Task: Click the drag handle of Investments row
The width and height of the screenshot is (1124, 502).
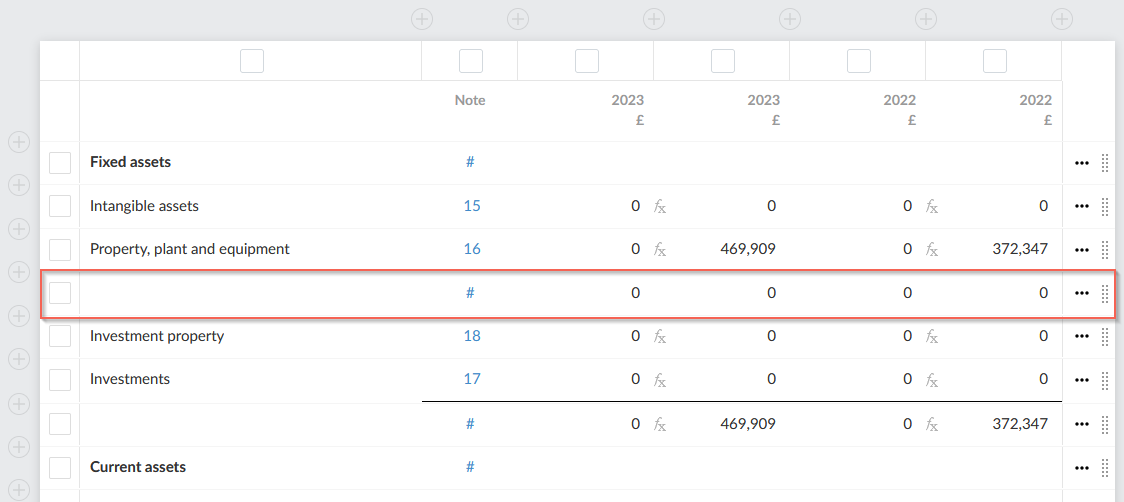Action: [x=1105, y=379]
